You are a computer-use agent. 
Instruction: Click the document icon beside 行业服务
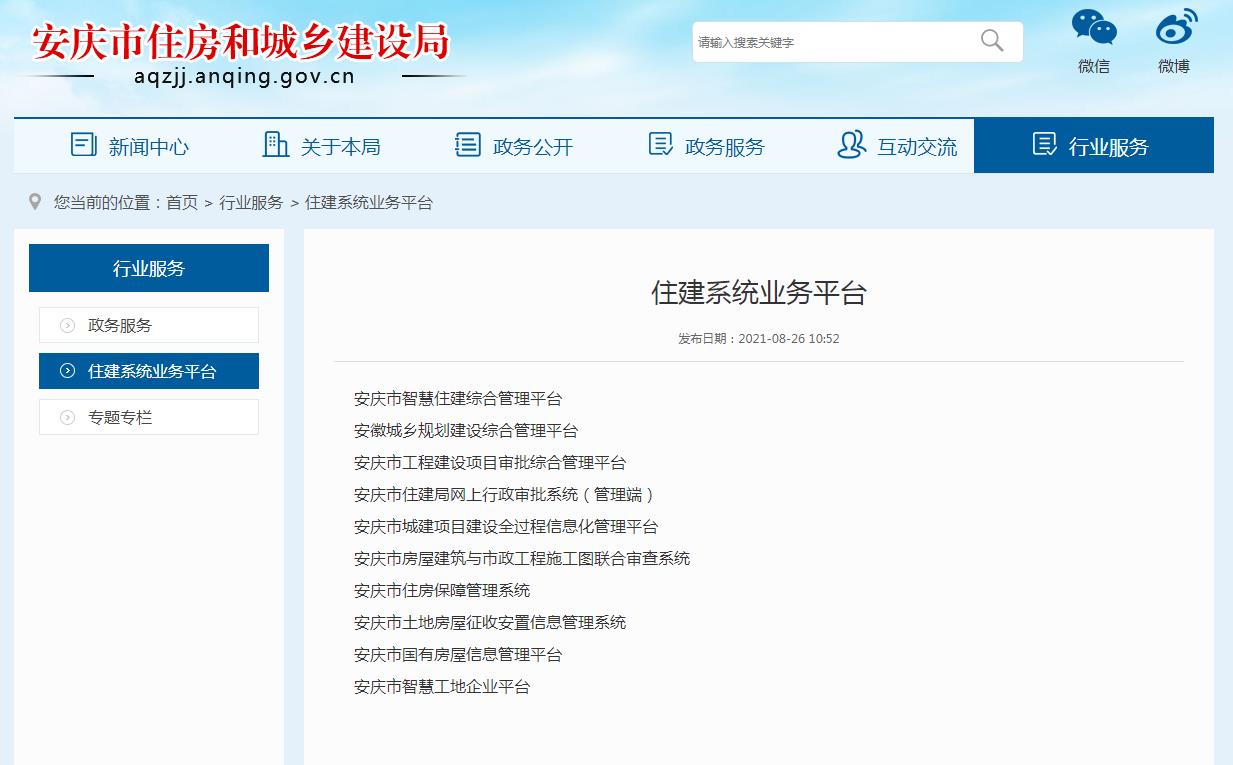1043,145
